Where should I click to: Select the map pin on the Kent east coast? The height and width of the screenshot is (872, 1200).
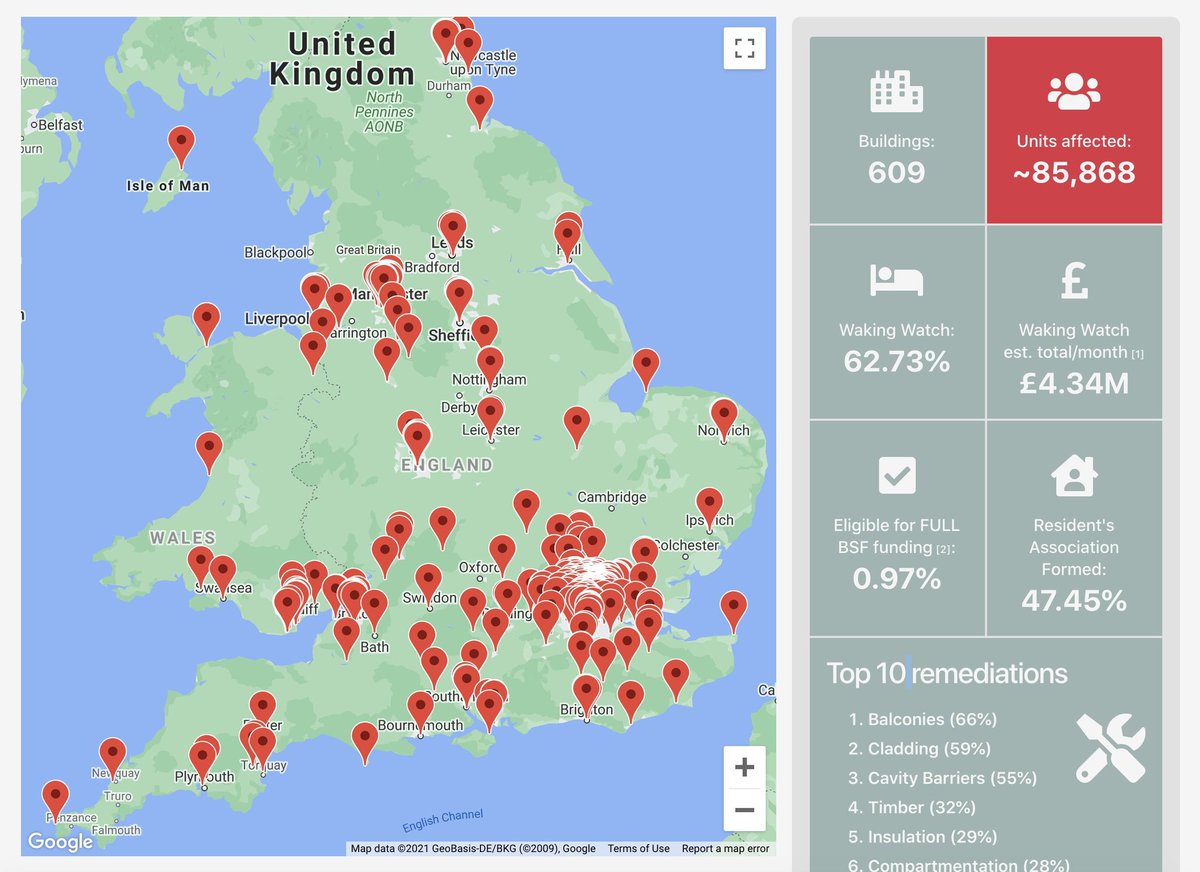click(x=734, y=612)
